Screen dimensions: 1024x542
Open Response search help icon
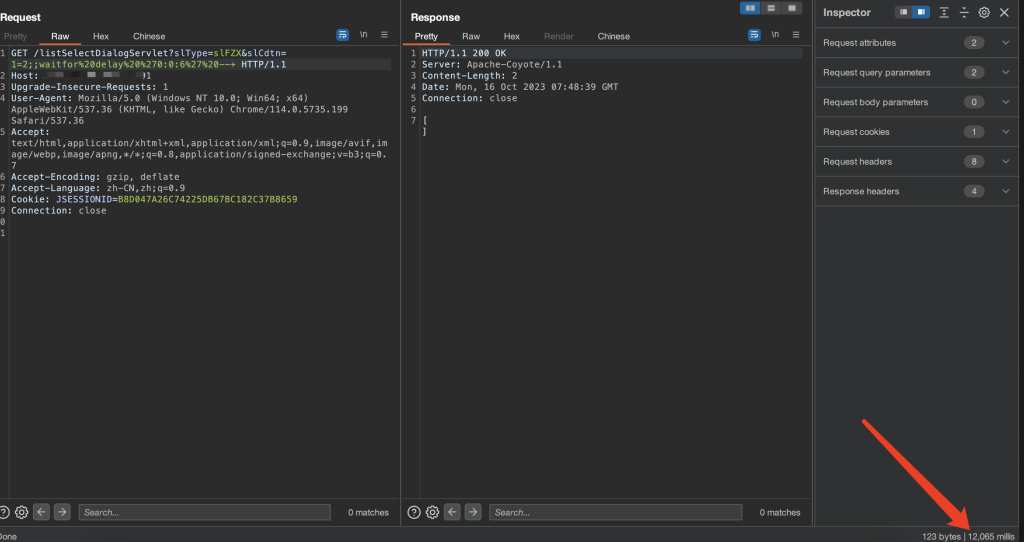(414, 513)
